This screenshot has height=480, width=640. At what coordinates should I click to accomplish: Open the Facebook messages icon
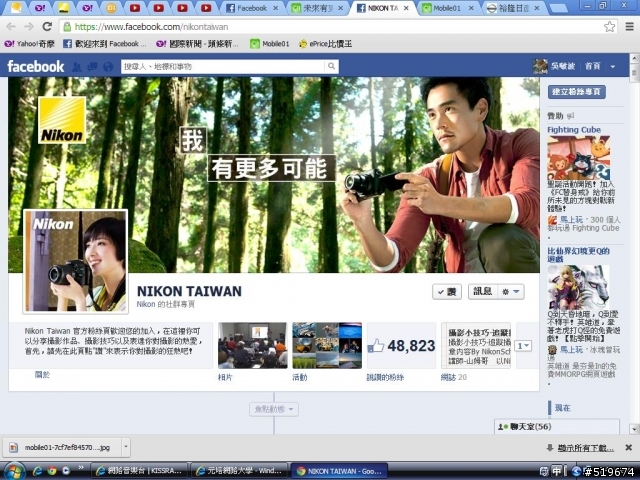(93, 67)
